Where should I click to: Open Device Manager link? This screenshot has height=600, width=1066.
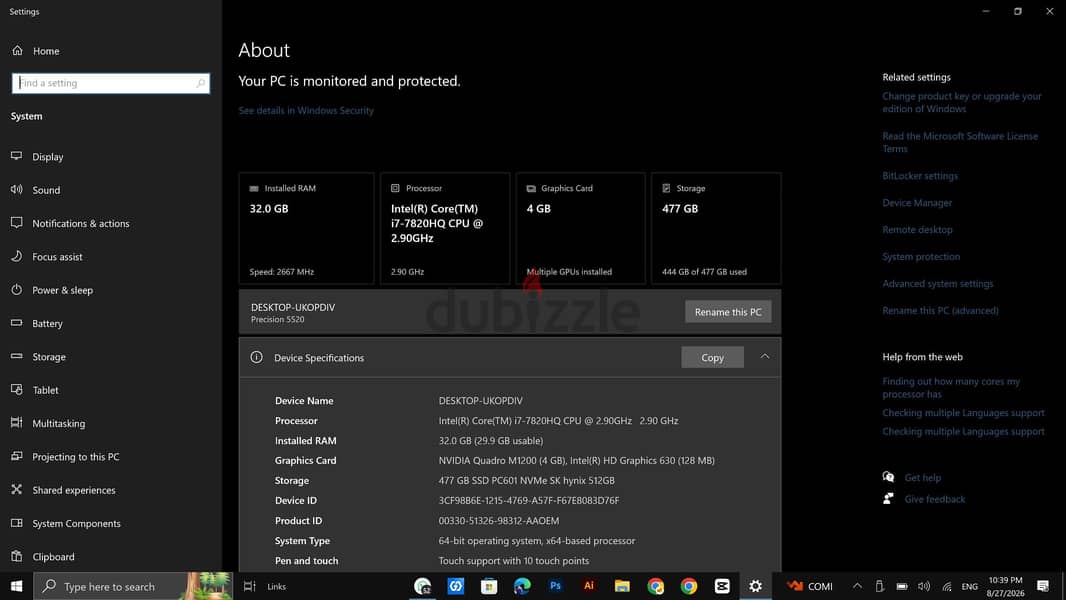(917, 202)
